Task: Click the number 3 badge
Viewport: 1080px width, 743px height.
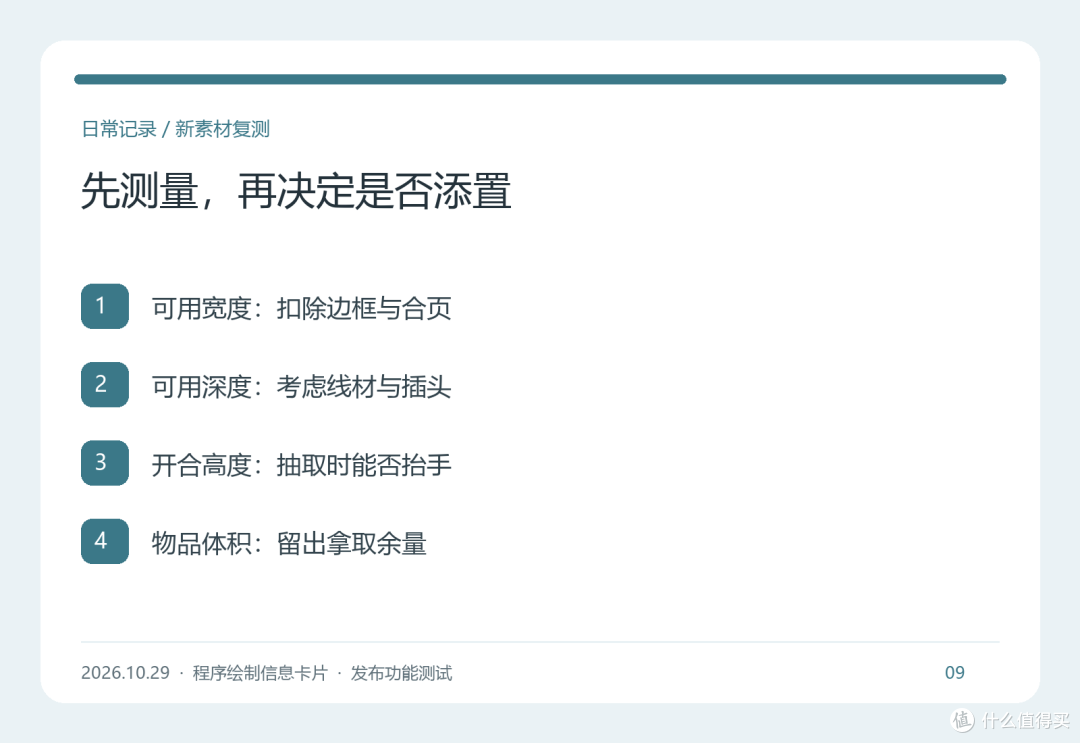Action: click(x=105, y=463)
